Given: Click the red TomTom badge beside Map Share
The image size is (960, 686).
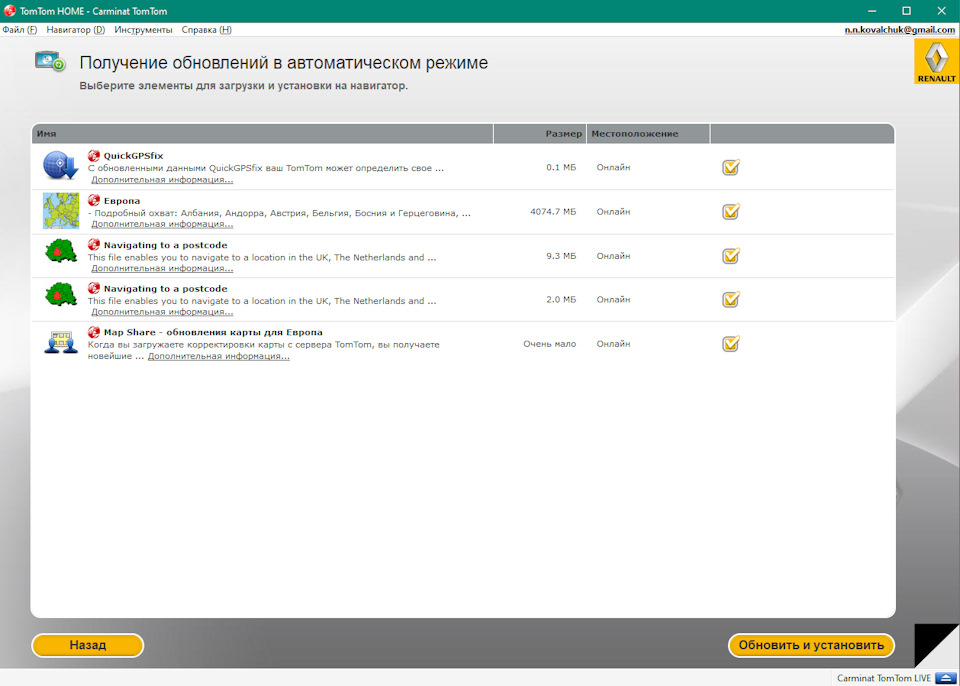Looking at the screenshot, I should click(94, 332).
